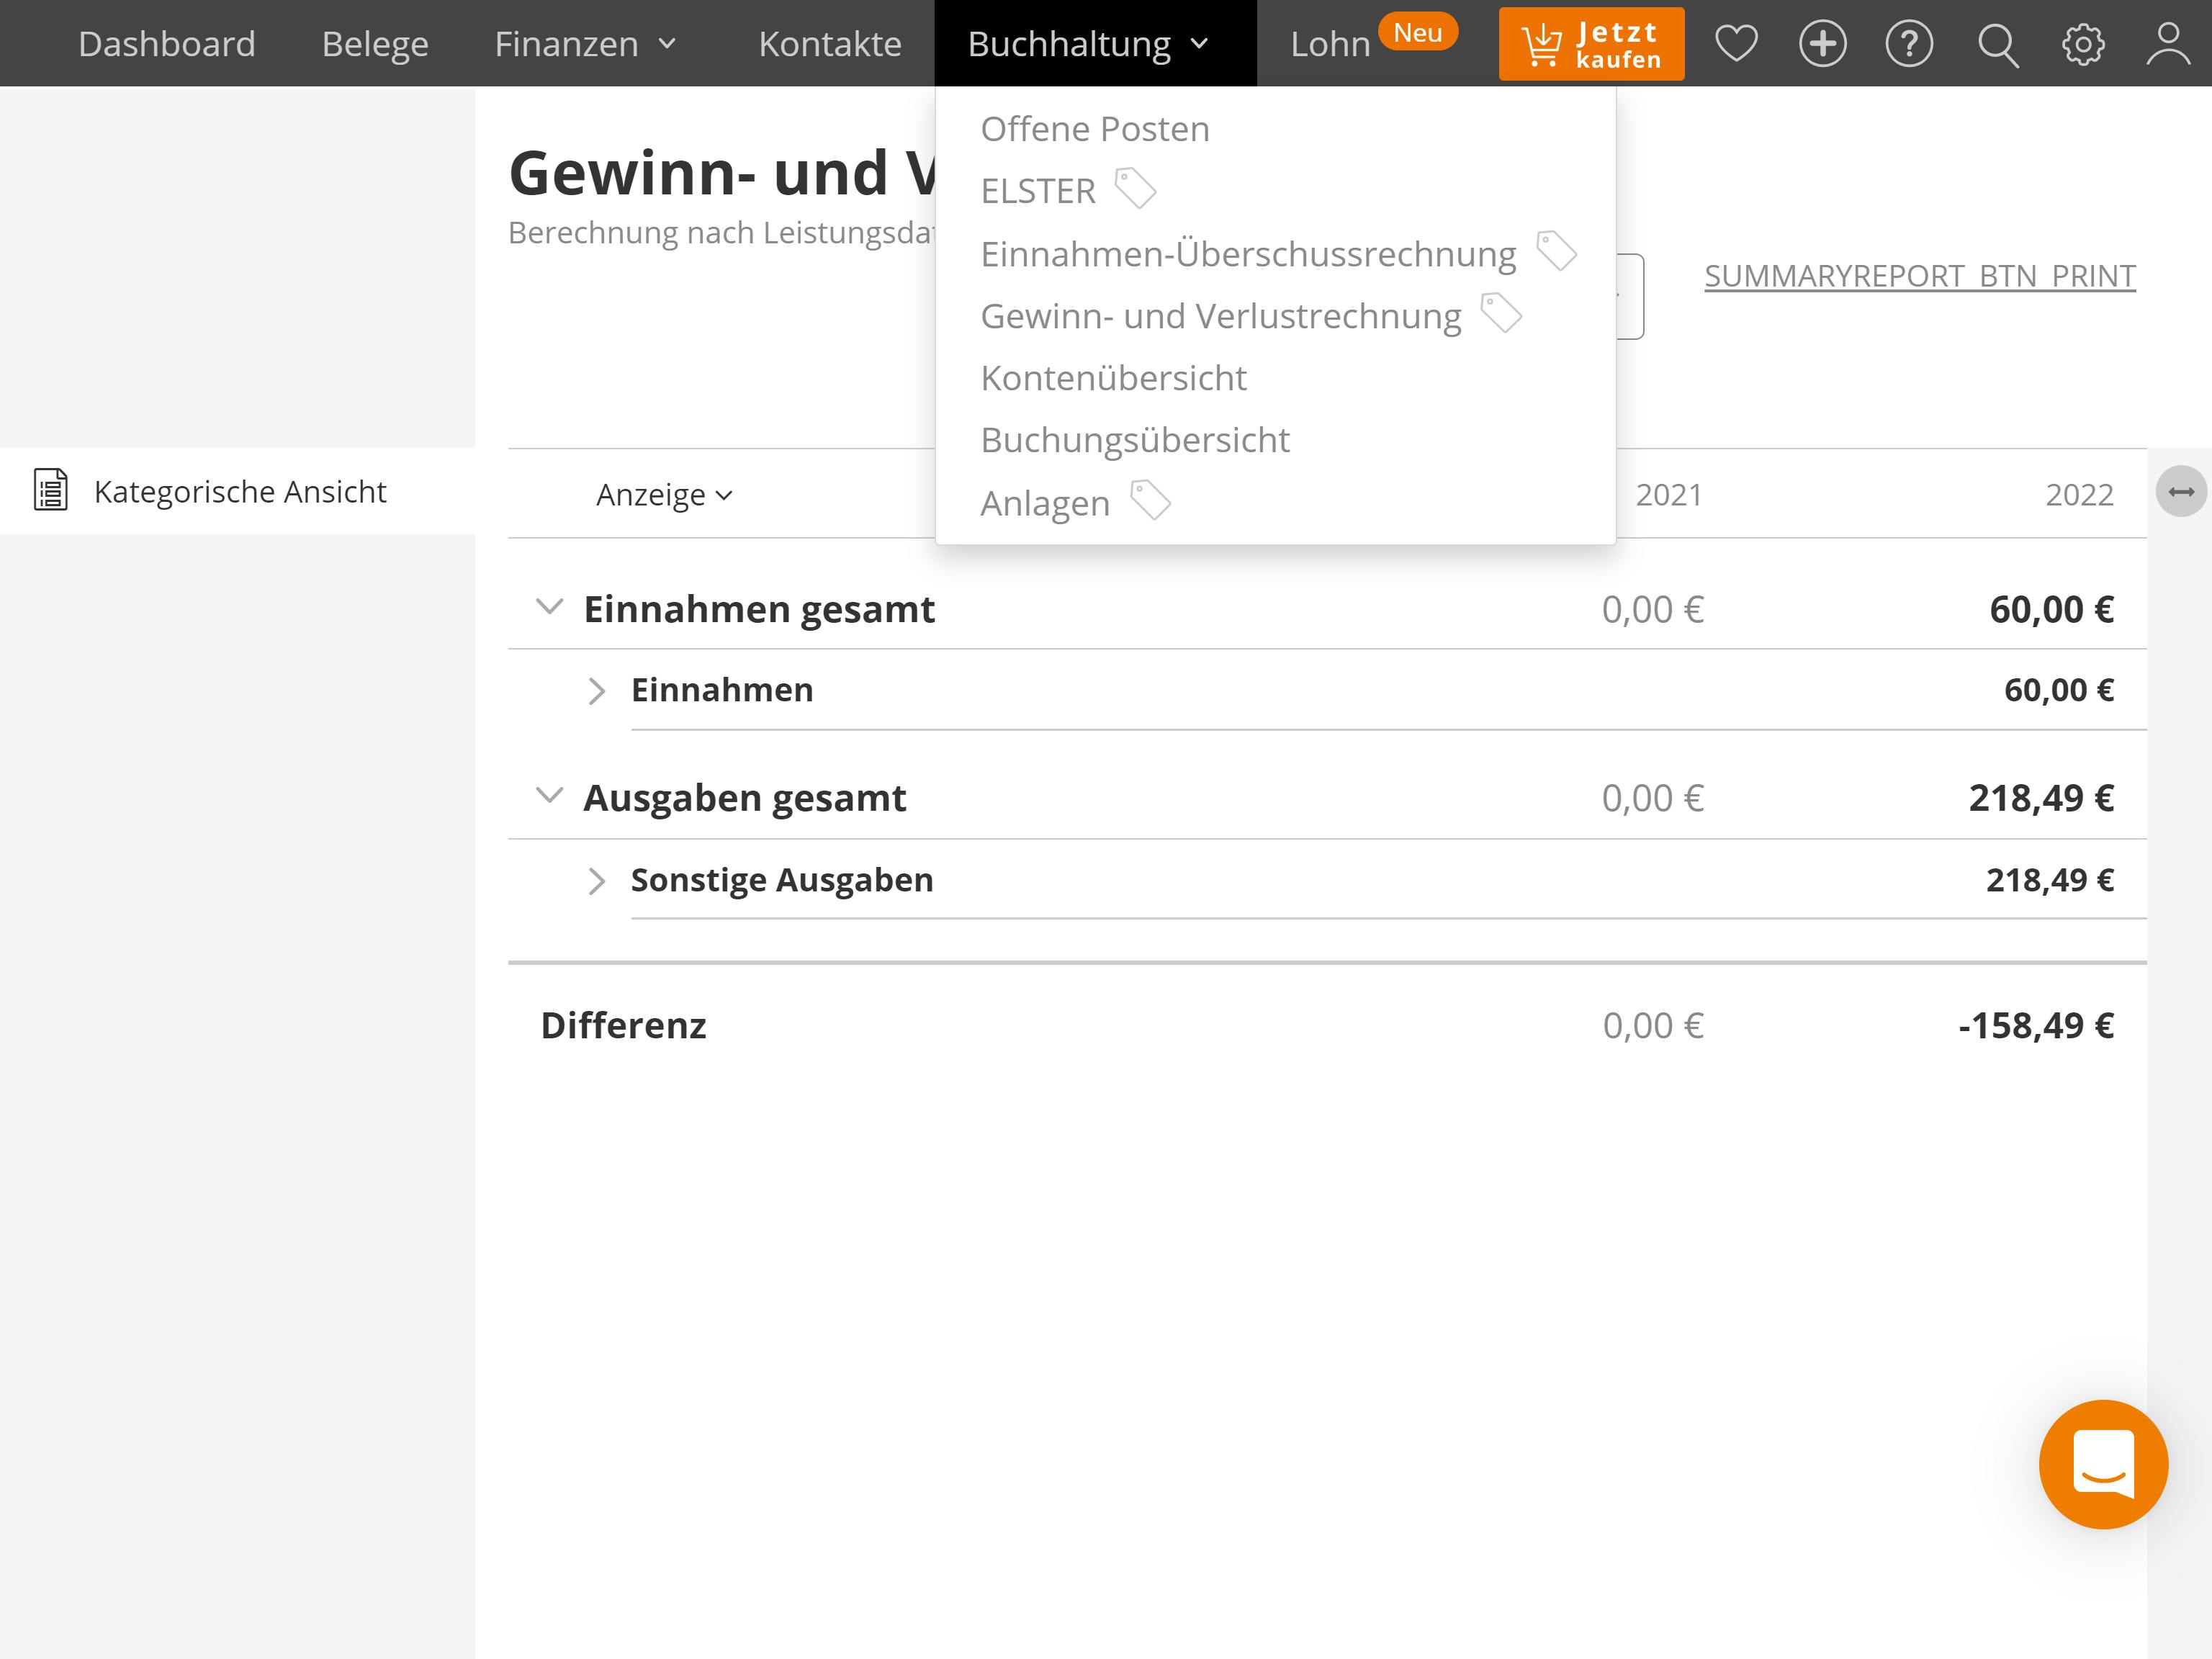
Task: Collapse the Einnahmen gesamt section
Action: [x=549, y=607]
